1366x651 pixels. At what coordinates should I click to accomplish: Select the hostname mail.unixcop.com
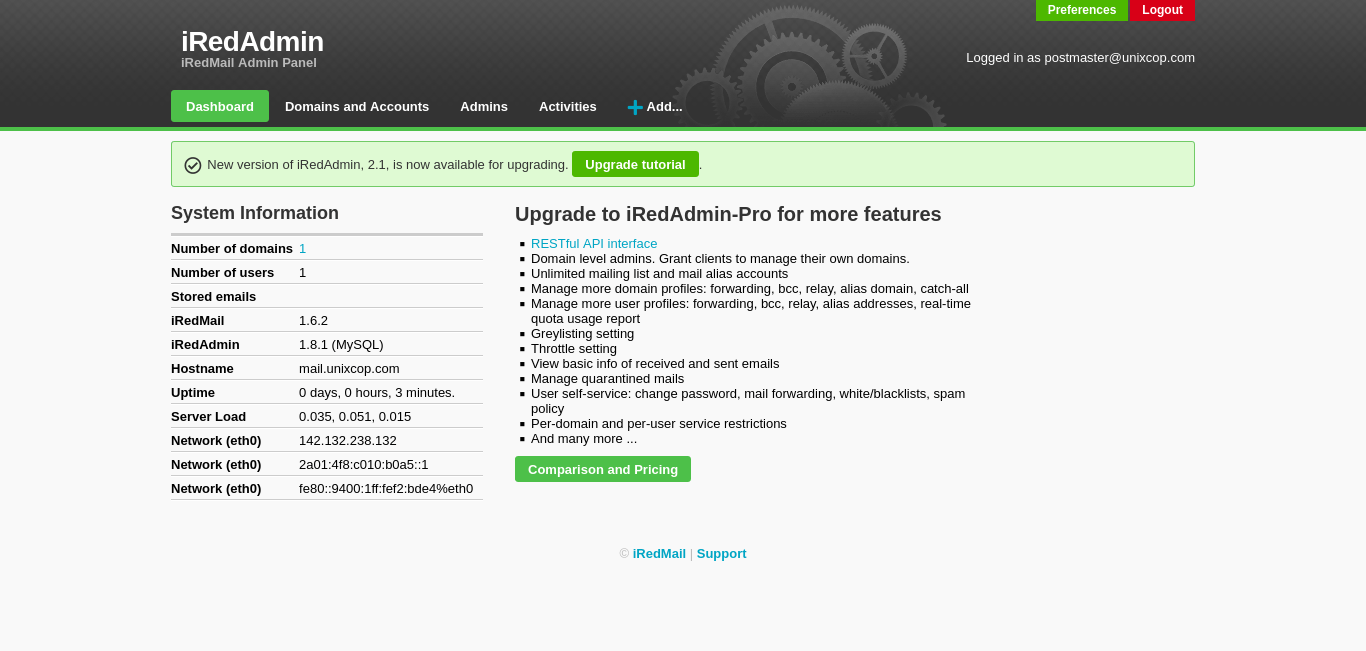click(x=349, y=368)
